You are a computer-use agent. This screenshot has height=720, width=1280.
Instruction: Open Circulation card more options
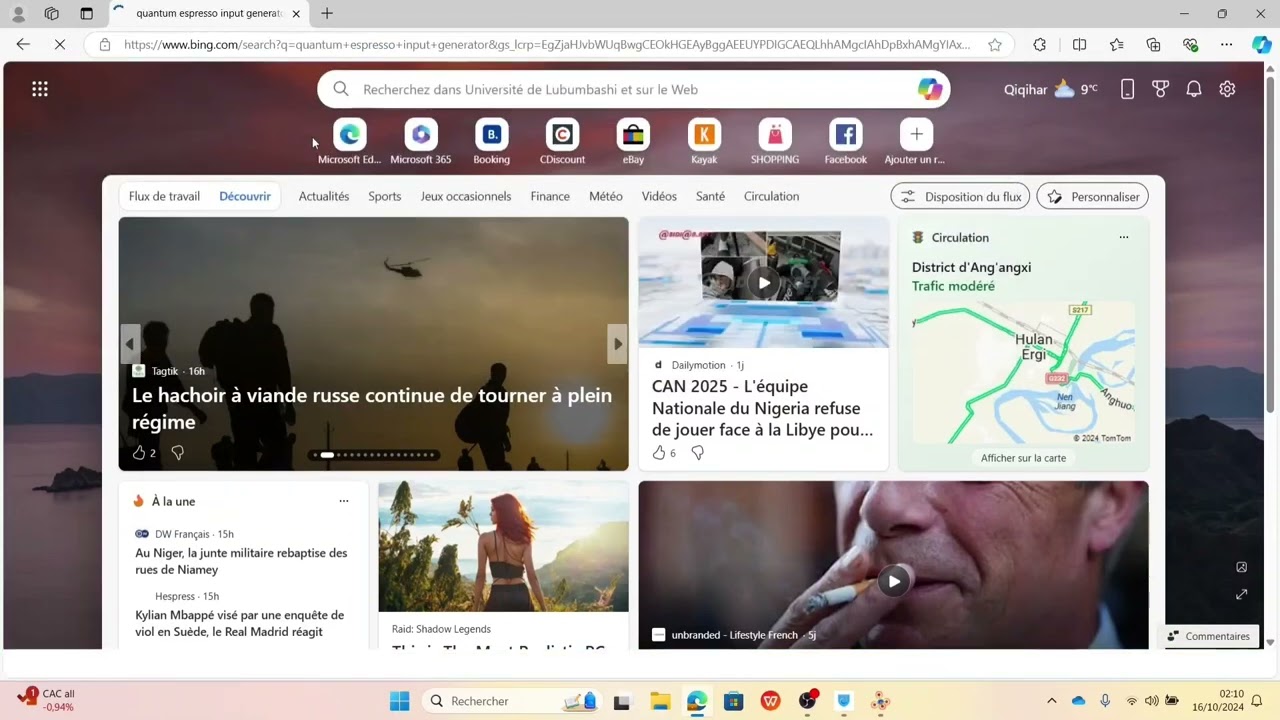click(x=1124, y=237)
